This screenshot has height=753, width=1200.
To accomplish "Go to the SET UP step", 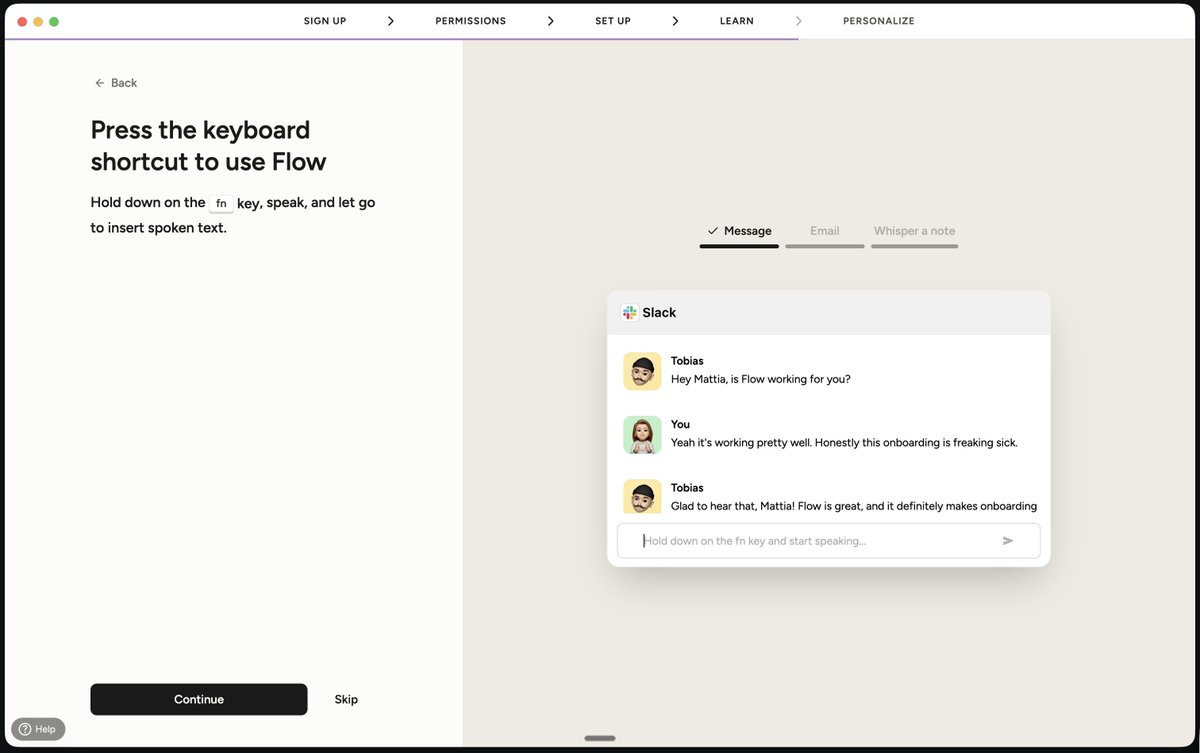I will click(x=612, y=21).
